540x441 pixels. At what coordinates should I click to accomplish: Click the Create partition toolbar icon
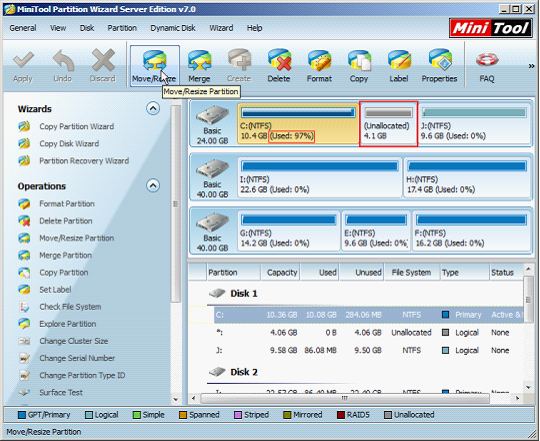239,61
